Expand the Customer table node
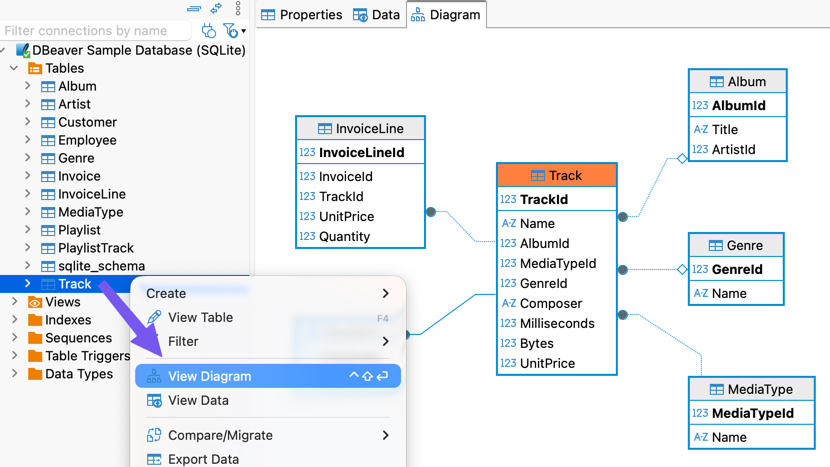The height and width of the screenshot is (467, 830). coord(28,122)
